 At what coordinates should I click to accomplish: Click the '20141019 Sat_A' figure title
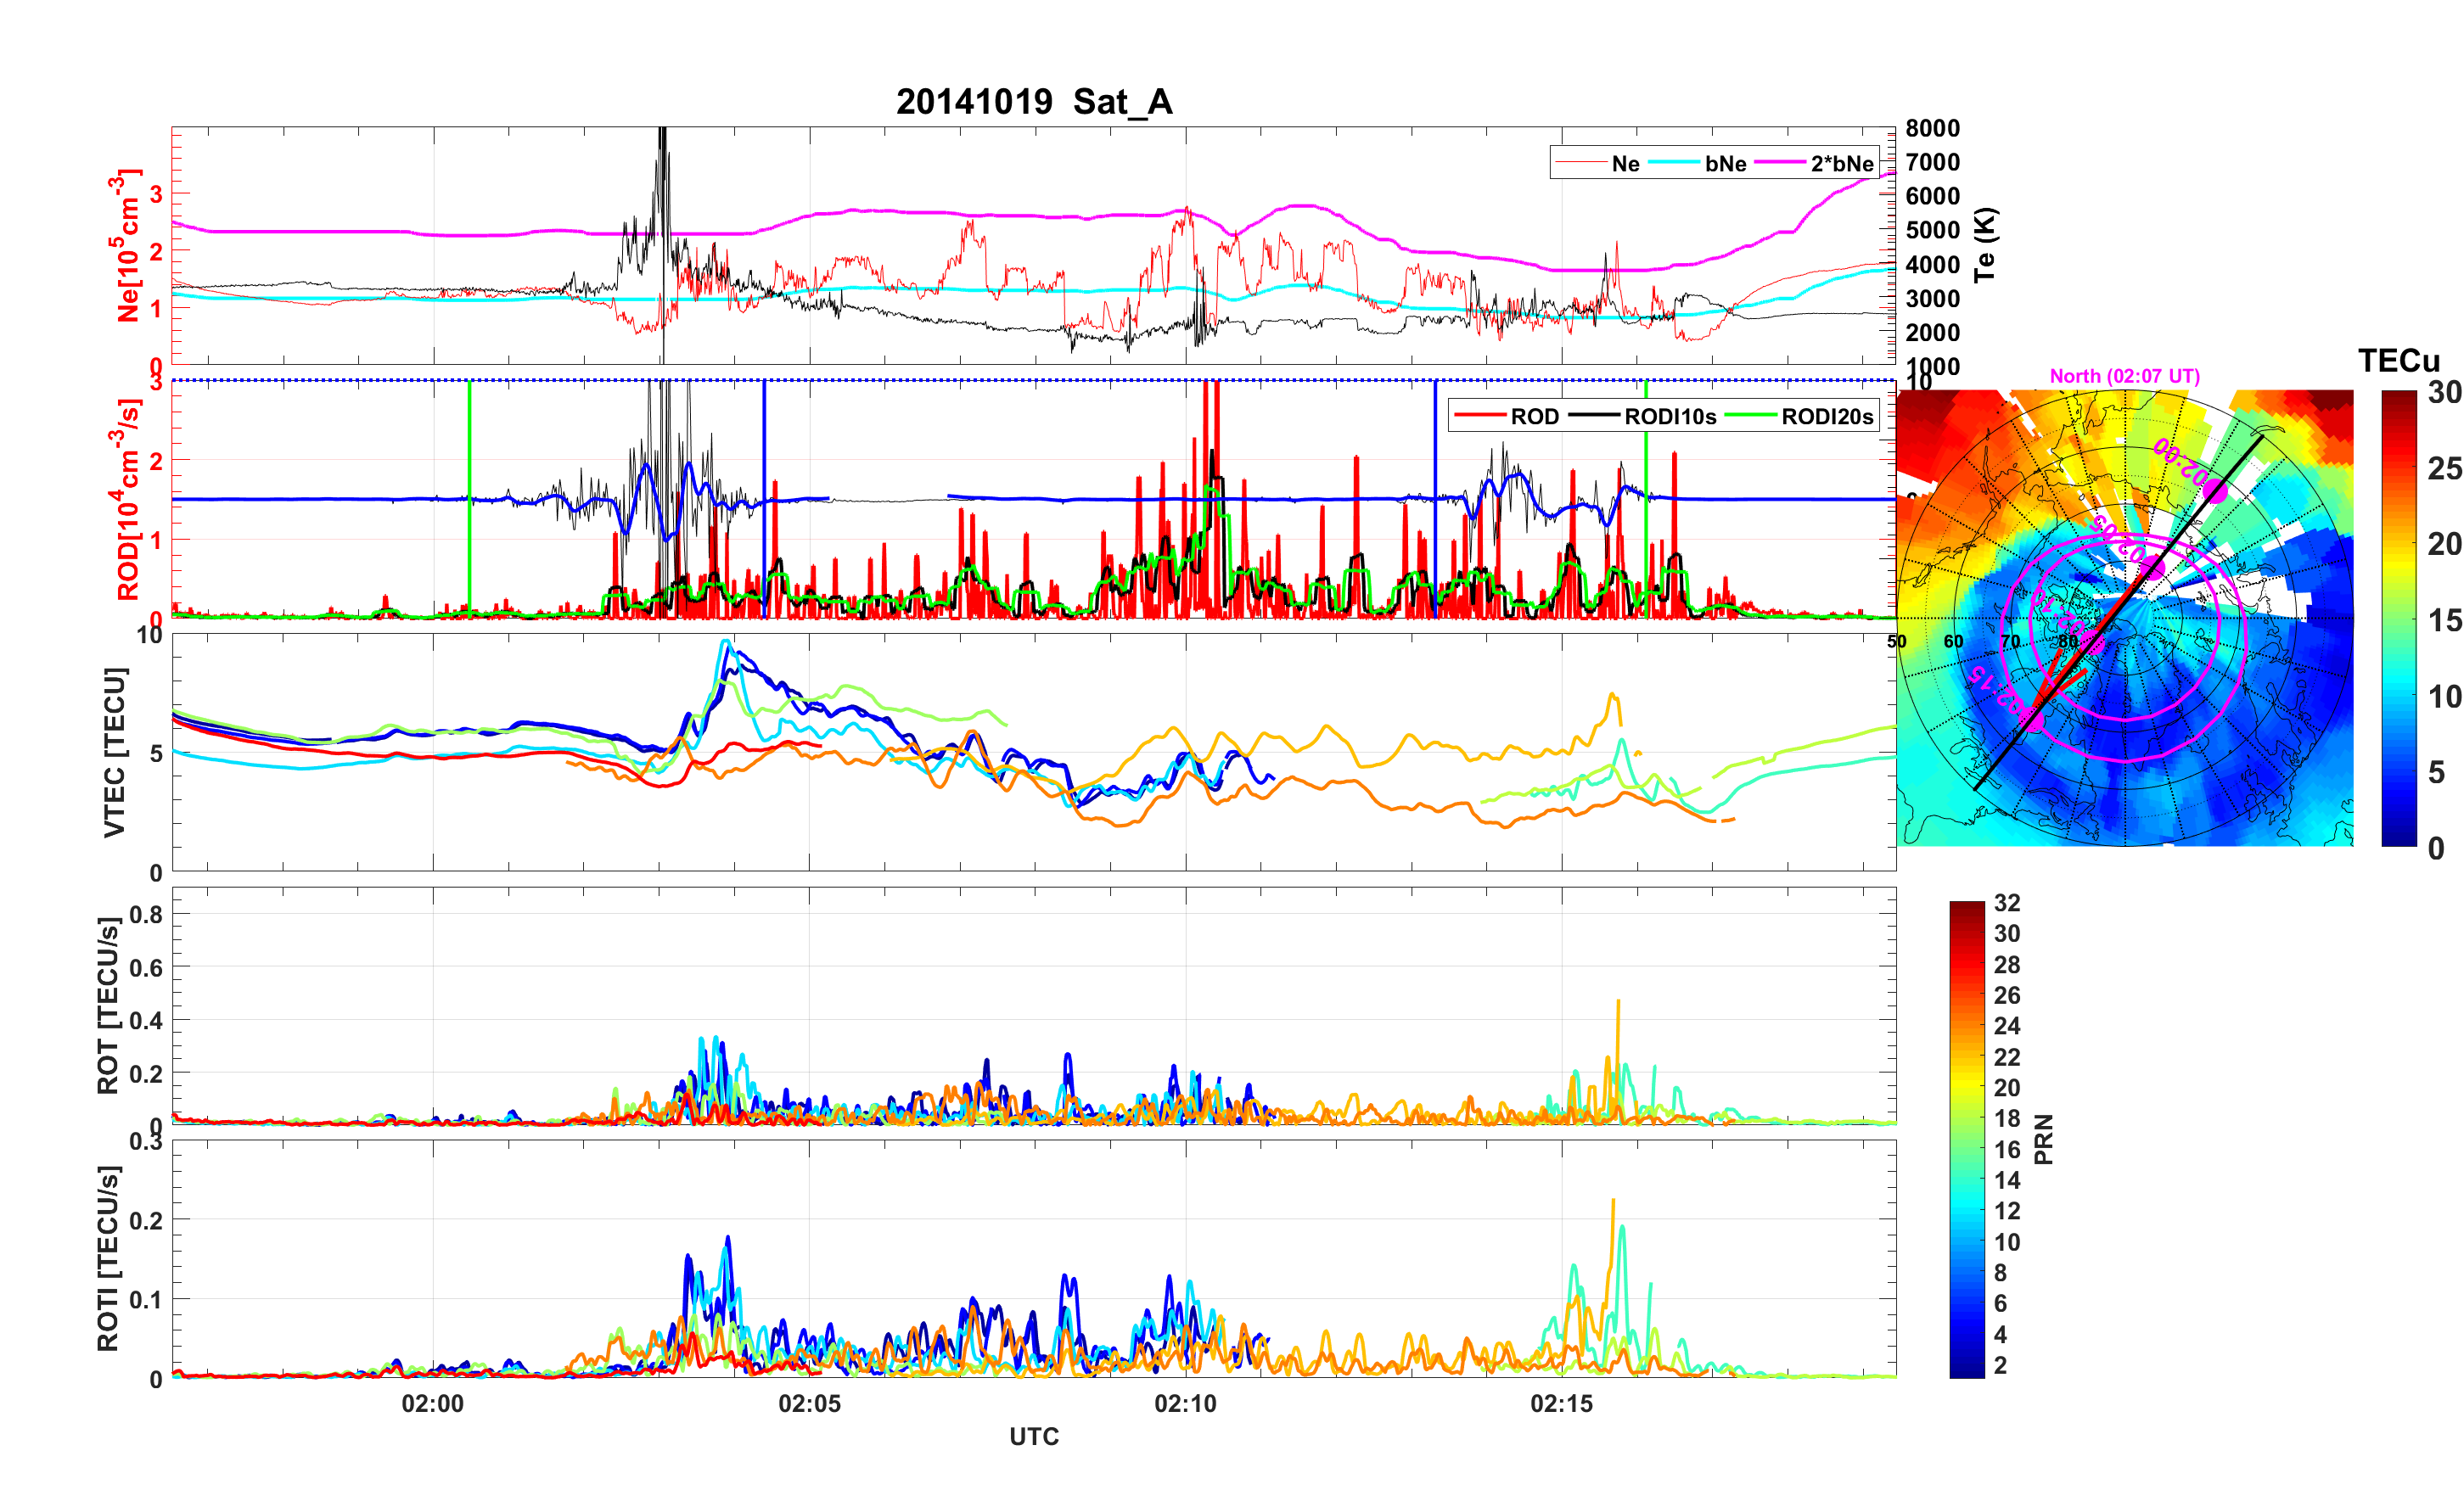coord(1033,102)
